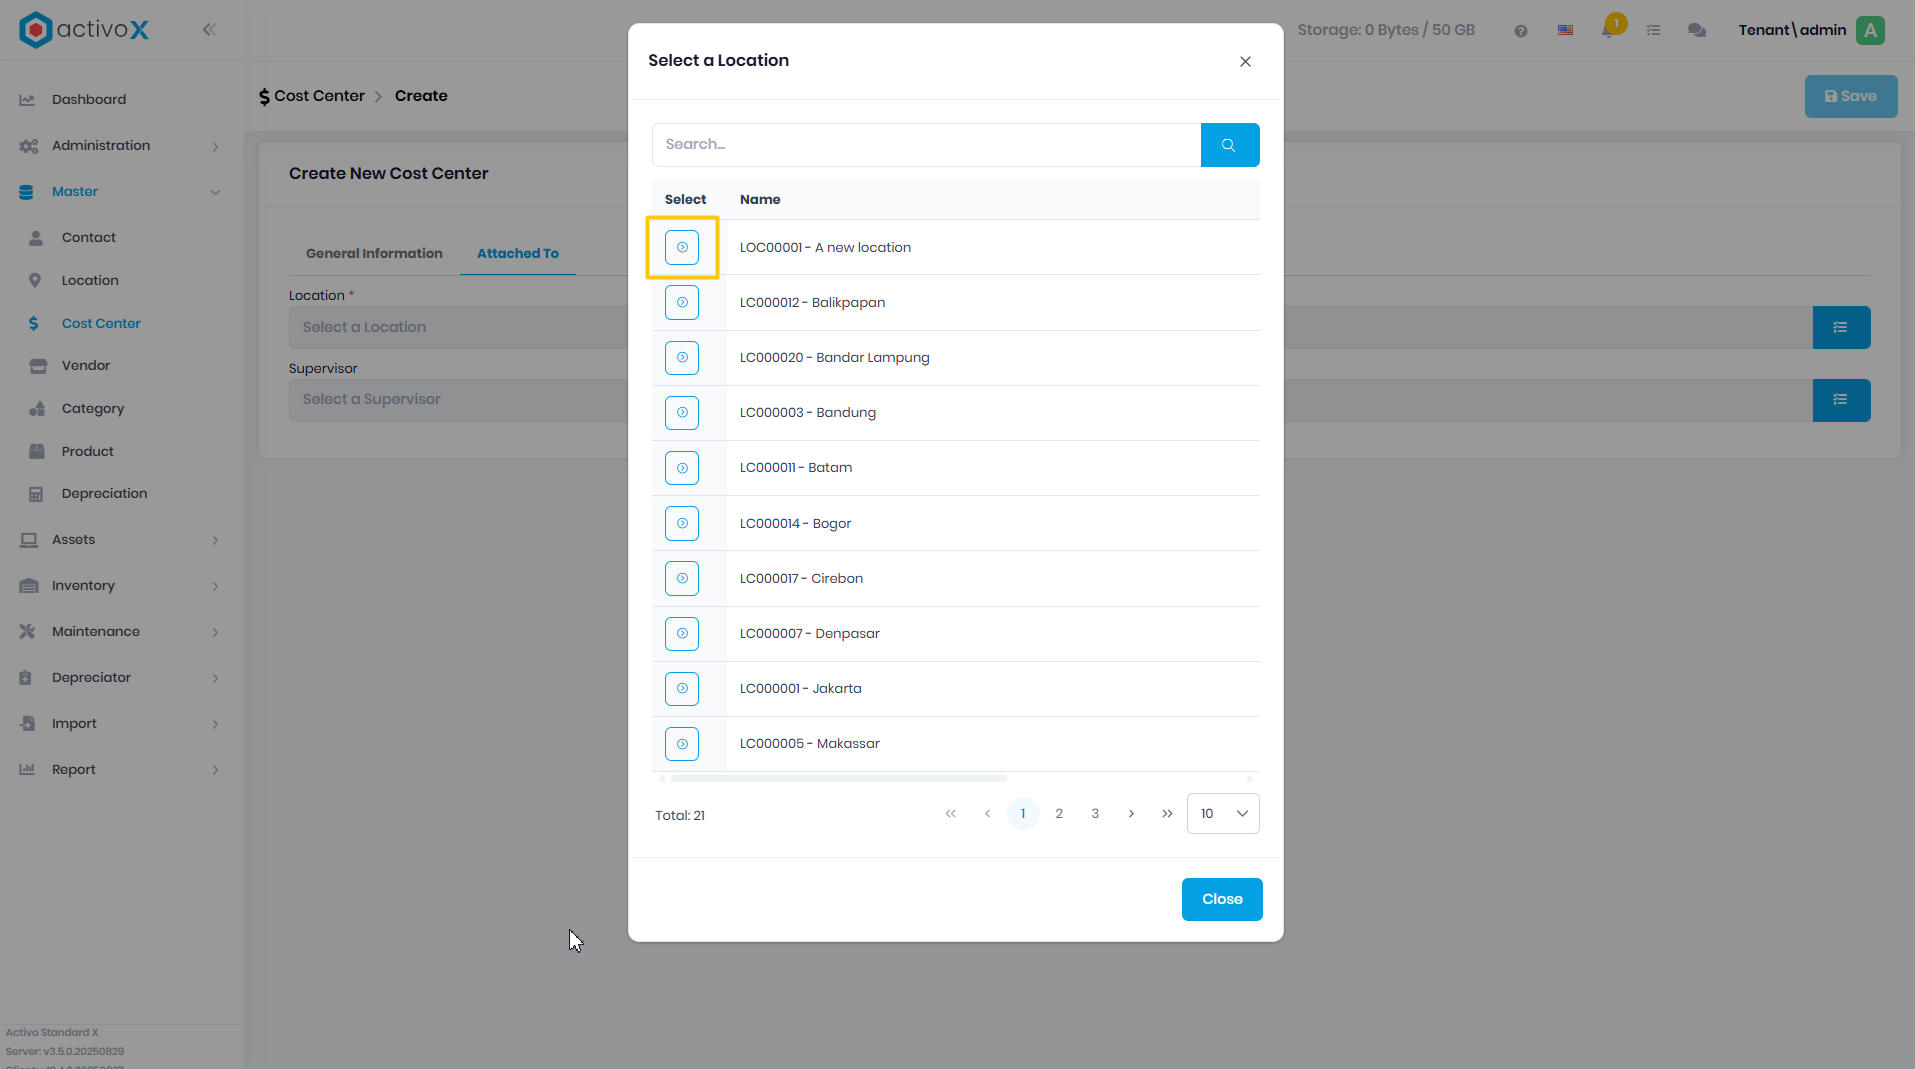Open Product in the sidebar
The width and height of the screenshot is (1915, 1069).
(87, 452)
